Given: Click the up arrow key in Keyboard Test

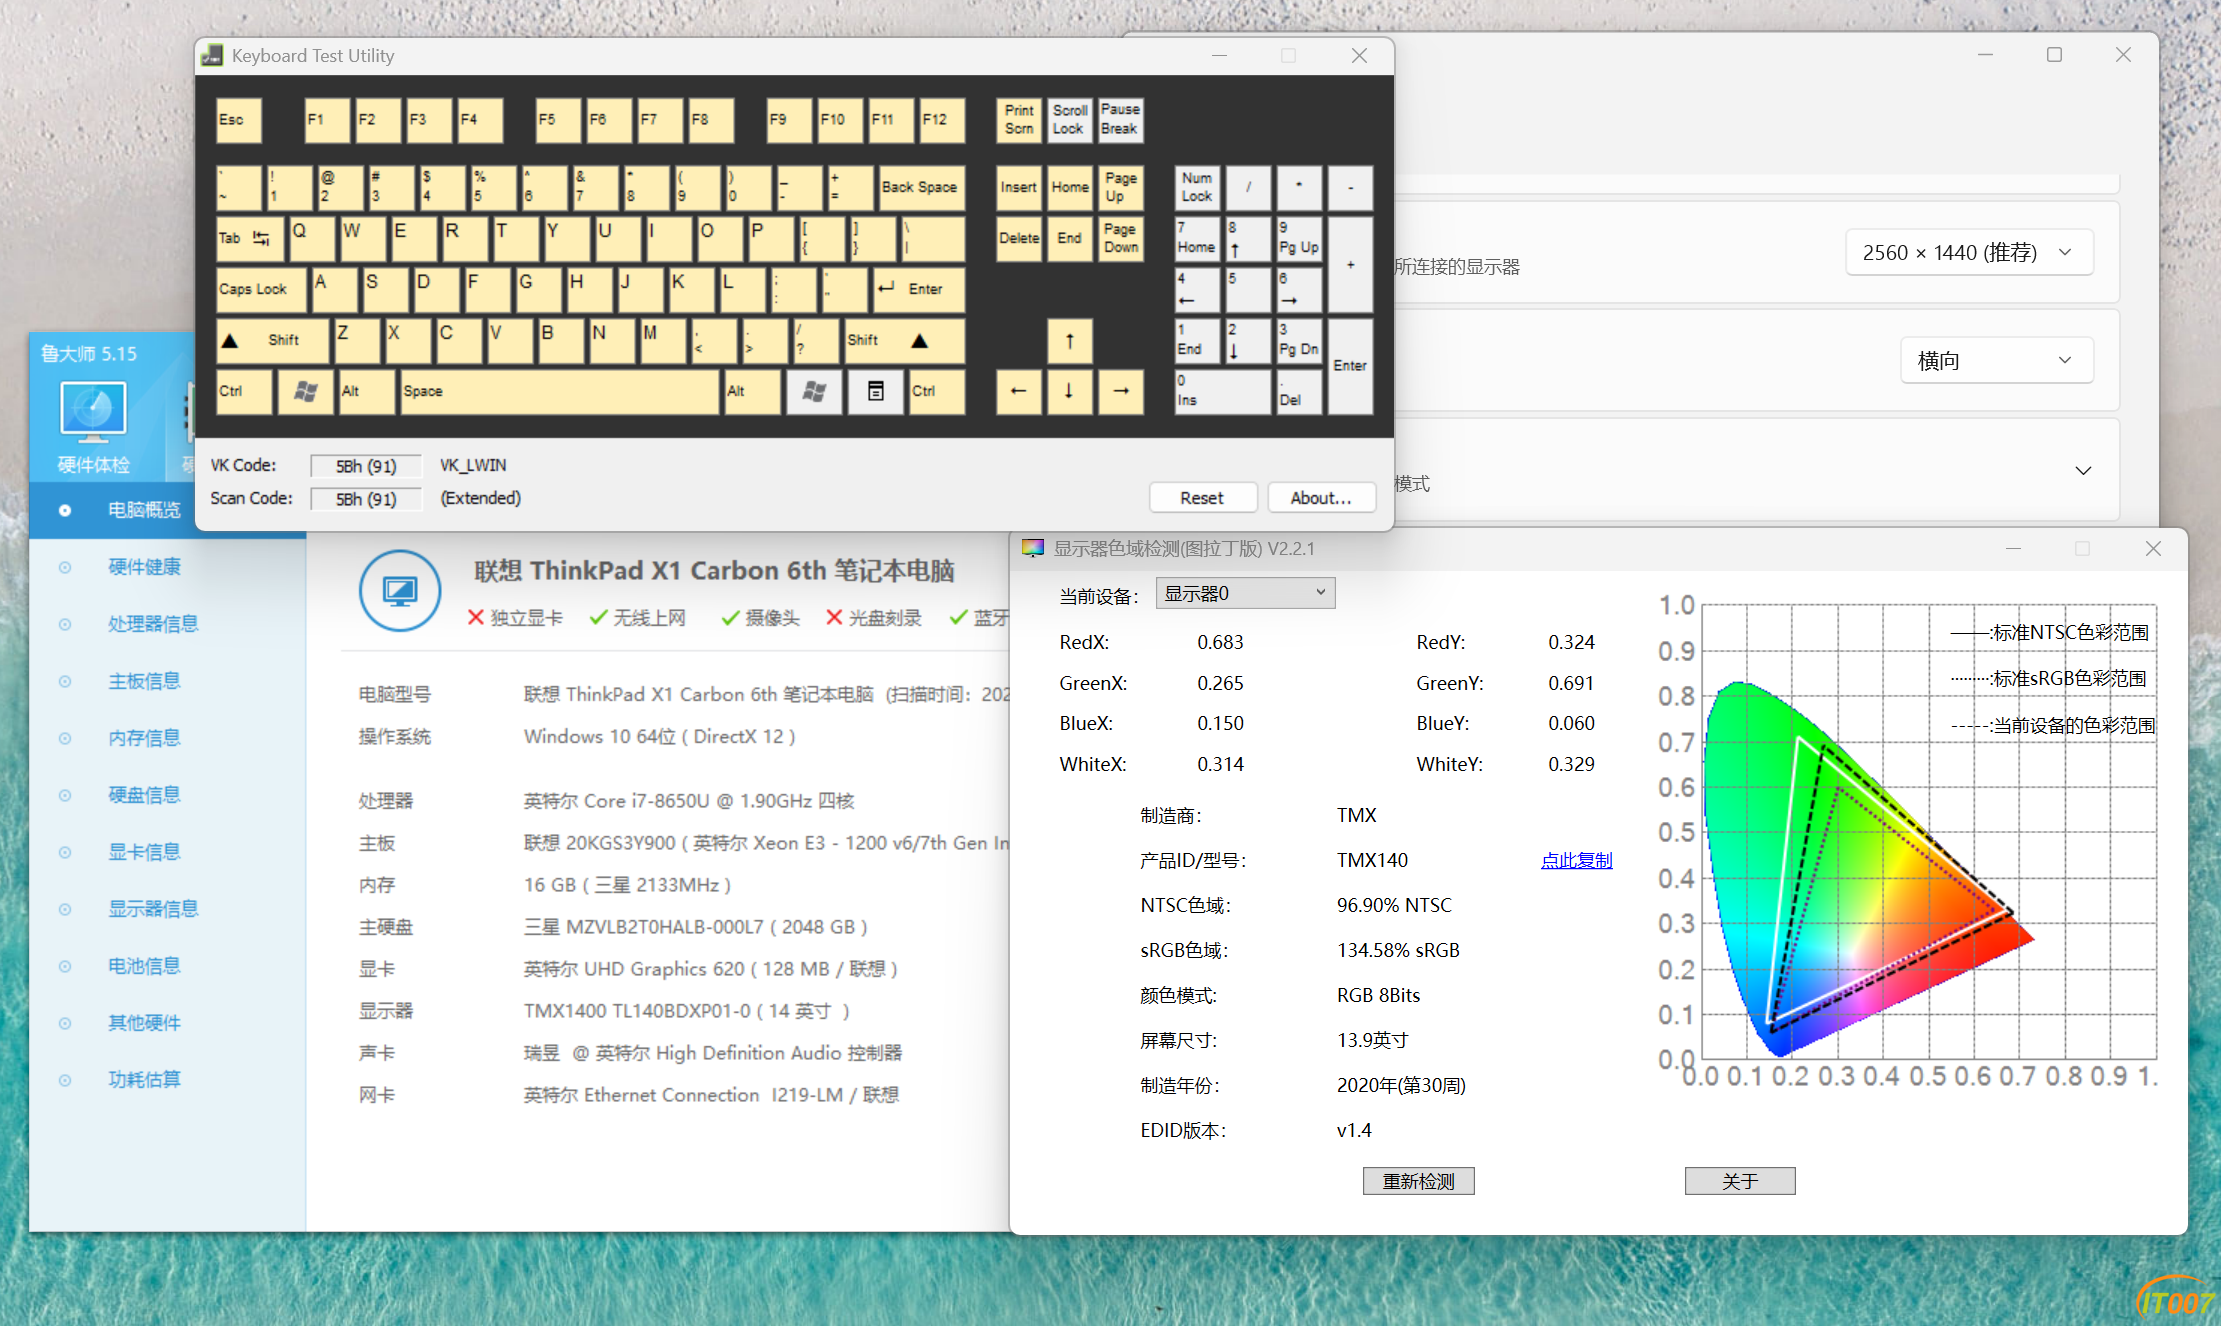Looking at the screenshot, I should pyautogui.click(x=1069, y=341).
